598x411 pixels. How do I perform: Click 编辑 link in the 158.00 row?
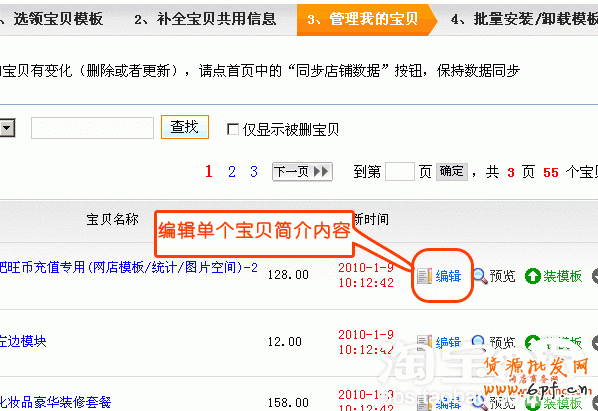(x=448, y=403)
